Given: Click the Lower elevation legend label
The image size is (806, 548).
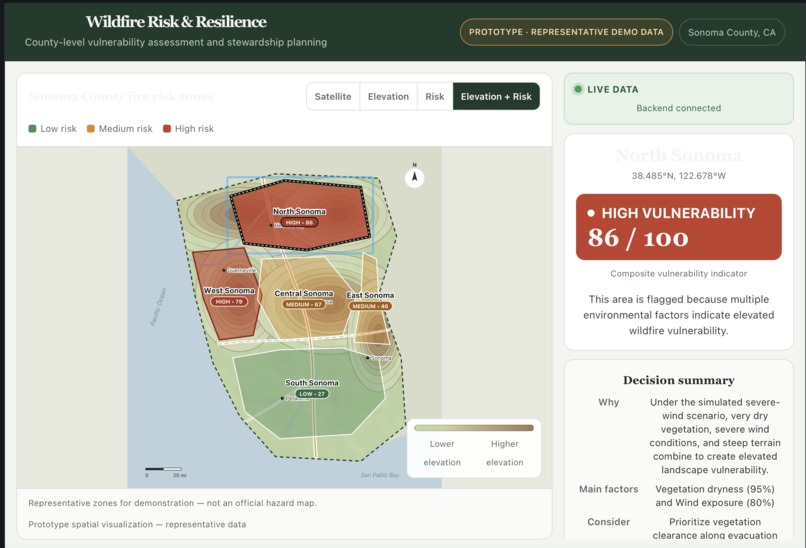Looking at the screenshot, I should 442,453.
